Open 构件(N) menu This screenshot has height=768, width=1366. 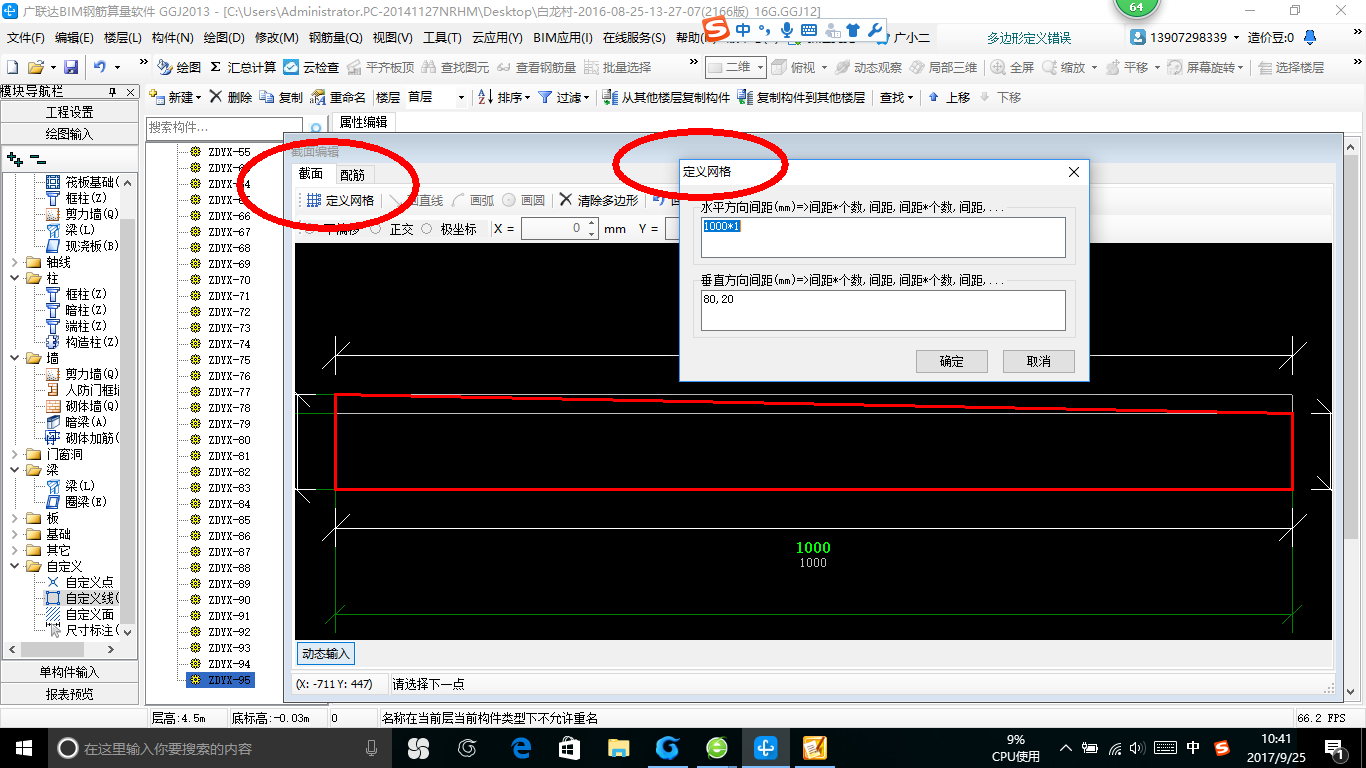[x=172, y=38]
